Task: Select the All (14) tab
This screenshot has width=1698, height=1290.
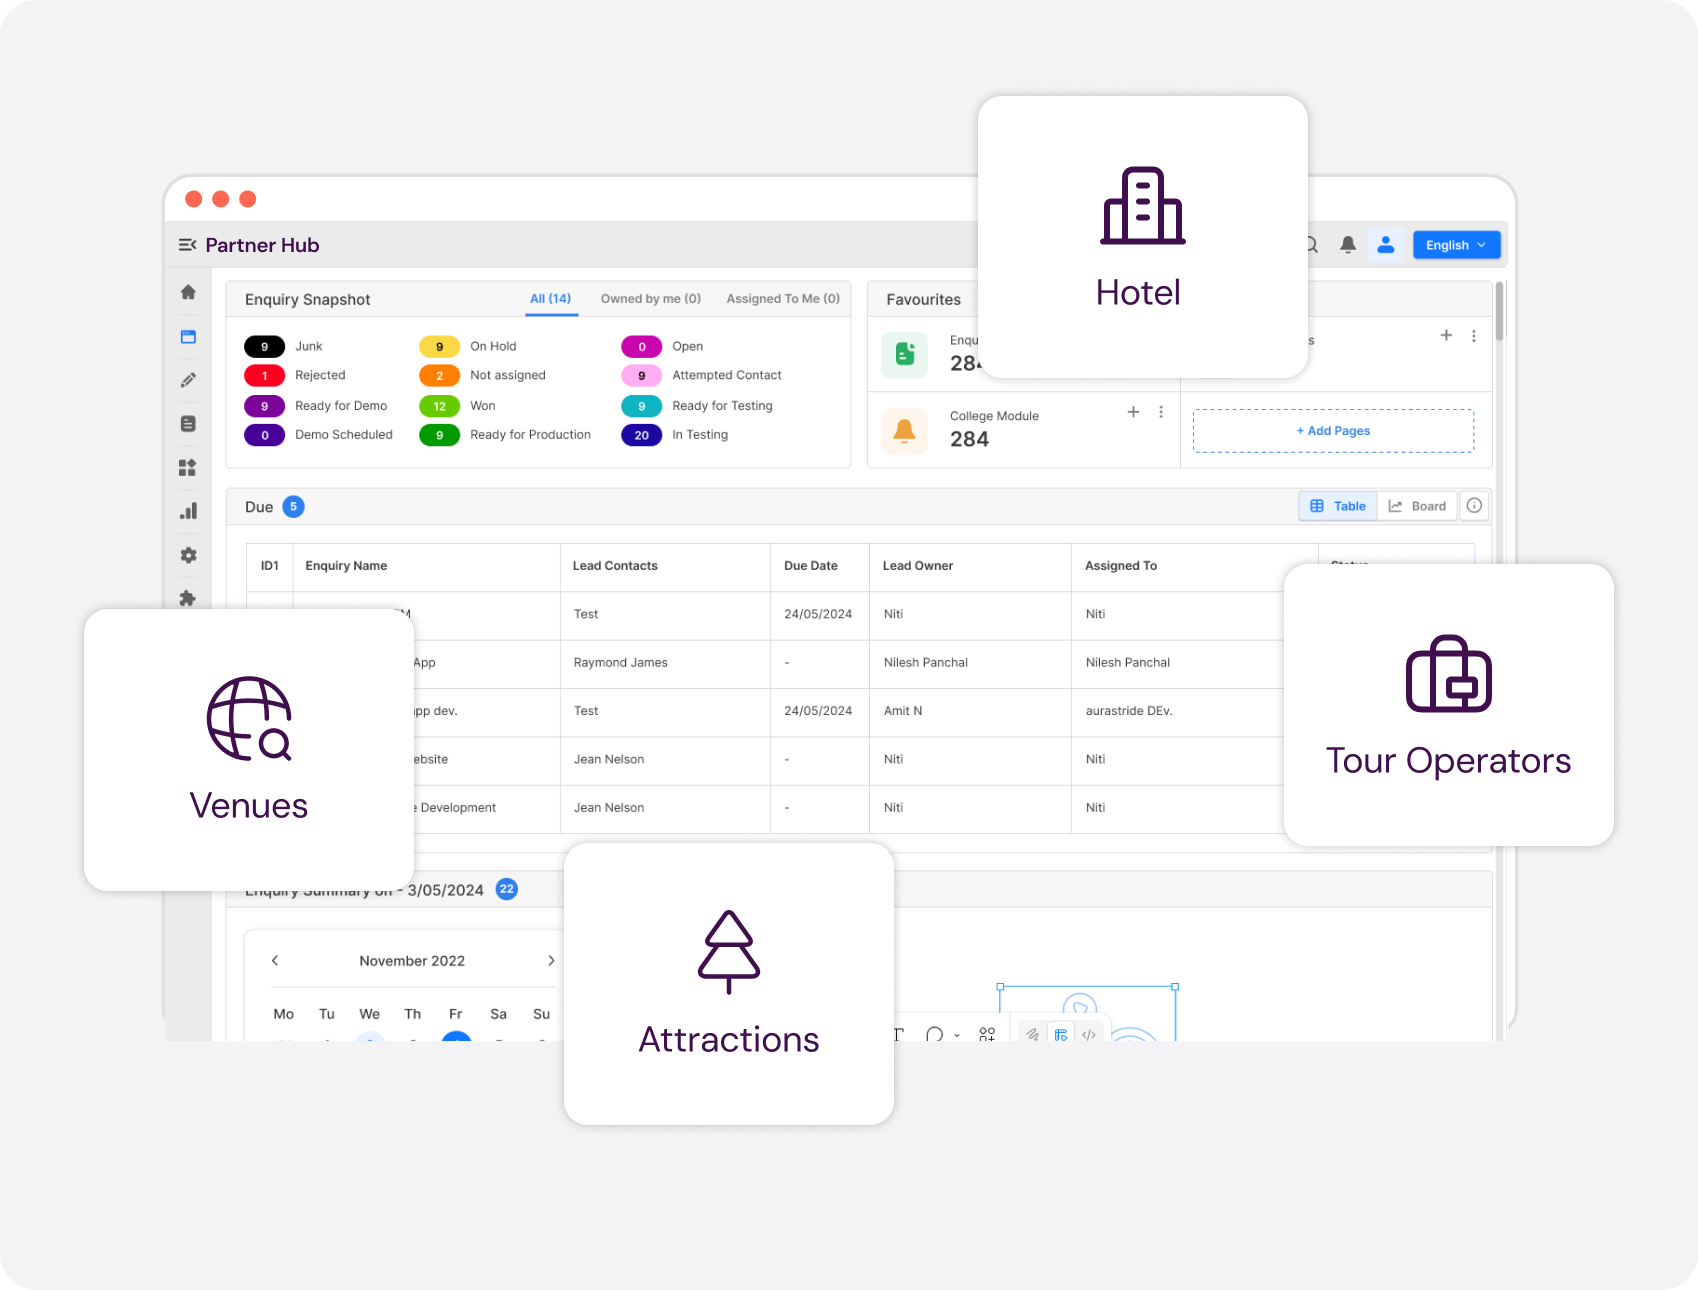Action: tap(550, 299)
